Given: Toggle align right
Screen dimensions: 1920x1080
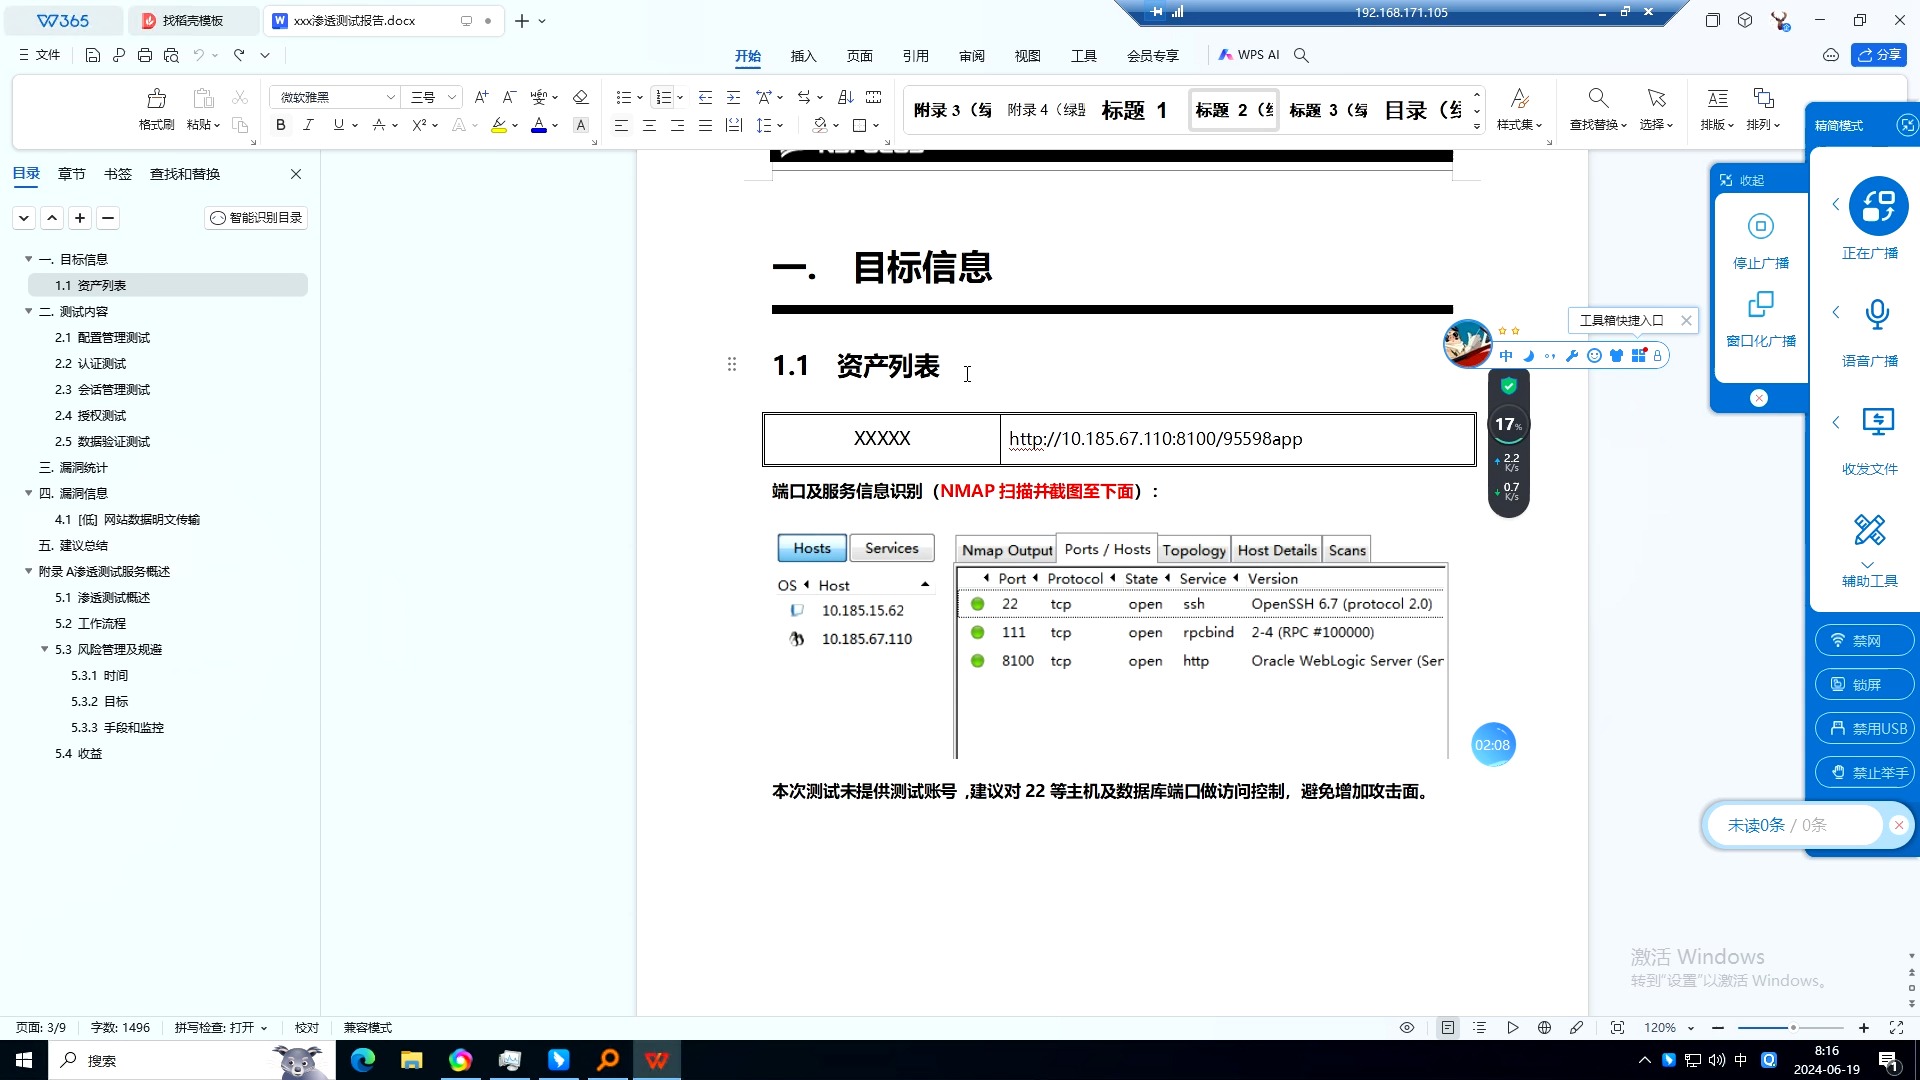Looking at the screenshot, I should [x=677, y=125].
